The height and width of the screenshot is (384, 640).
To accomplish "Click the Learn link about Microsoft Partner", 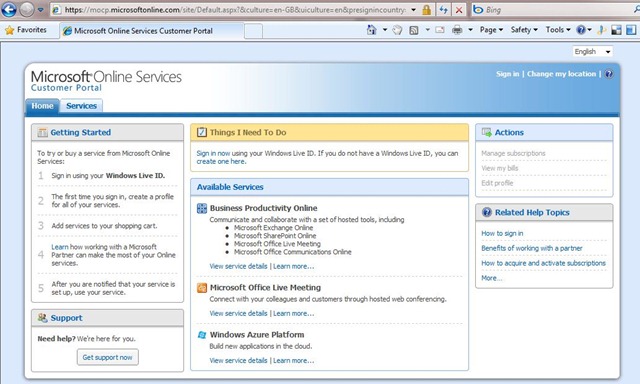I will pyautogui.click(x=60, y=247).
